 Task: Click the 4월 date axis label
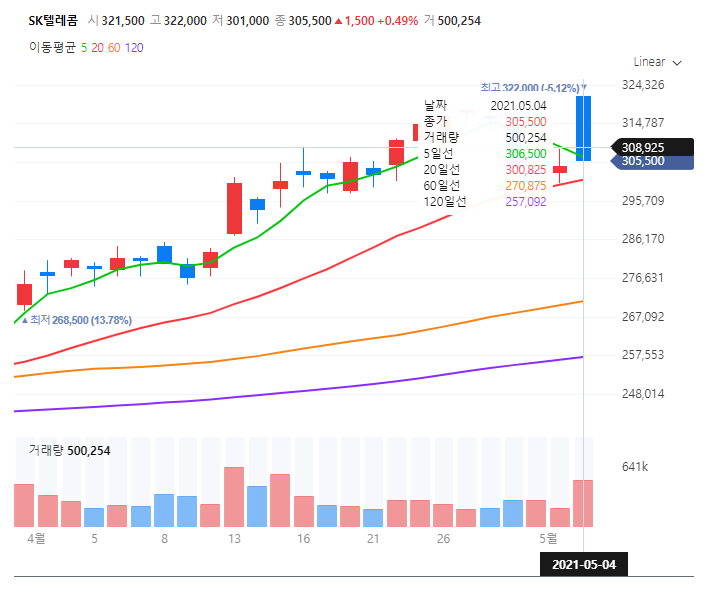(x=36, y=538)
